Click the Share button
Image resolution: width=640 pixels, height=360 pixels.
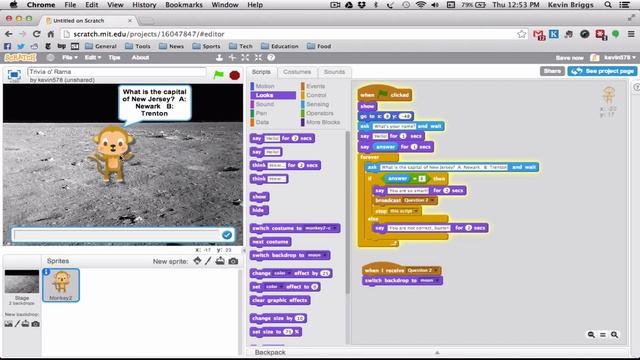(x=552, y=71)
